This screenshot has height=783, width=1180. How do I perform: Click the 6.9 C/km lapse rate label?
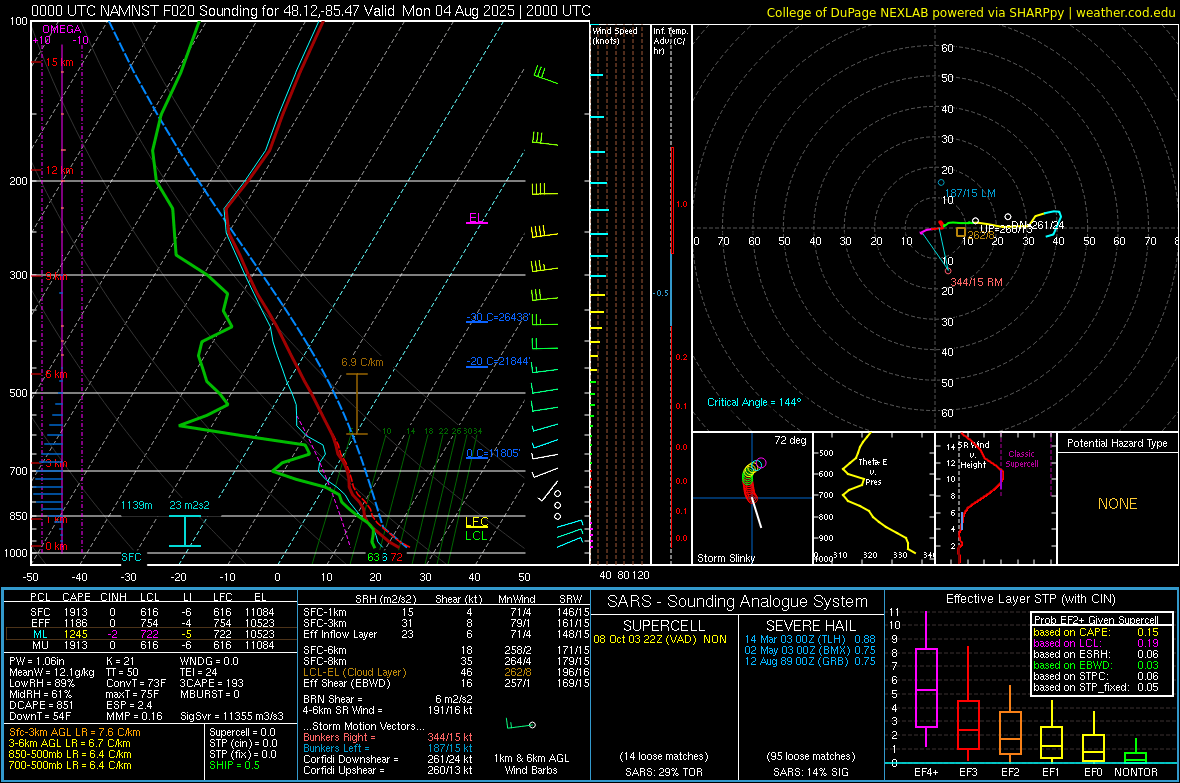pos(362,362)
